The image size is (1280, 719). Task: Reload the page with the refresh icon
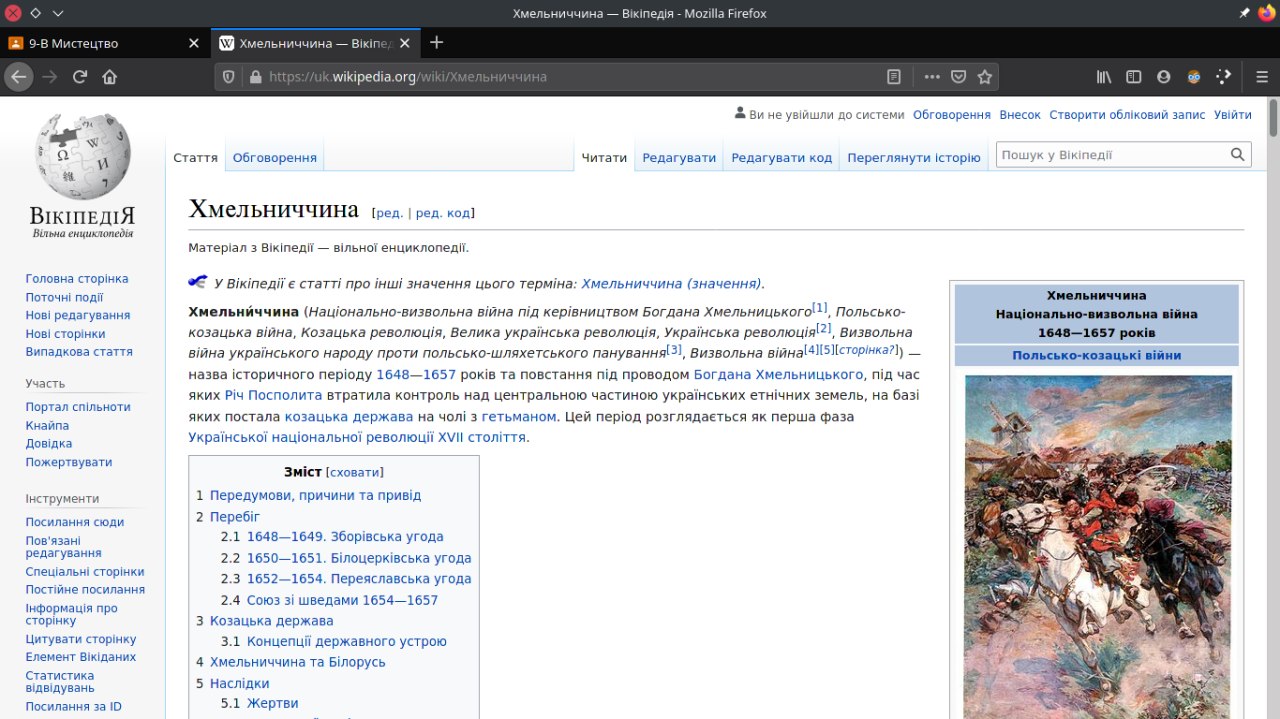(x=80, y=76)
